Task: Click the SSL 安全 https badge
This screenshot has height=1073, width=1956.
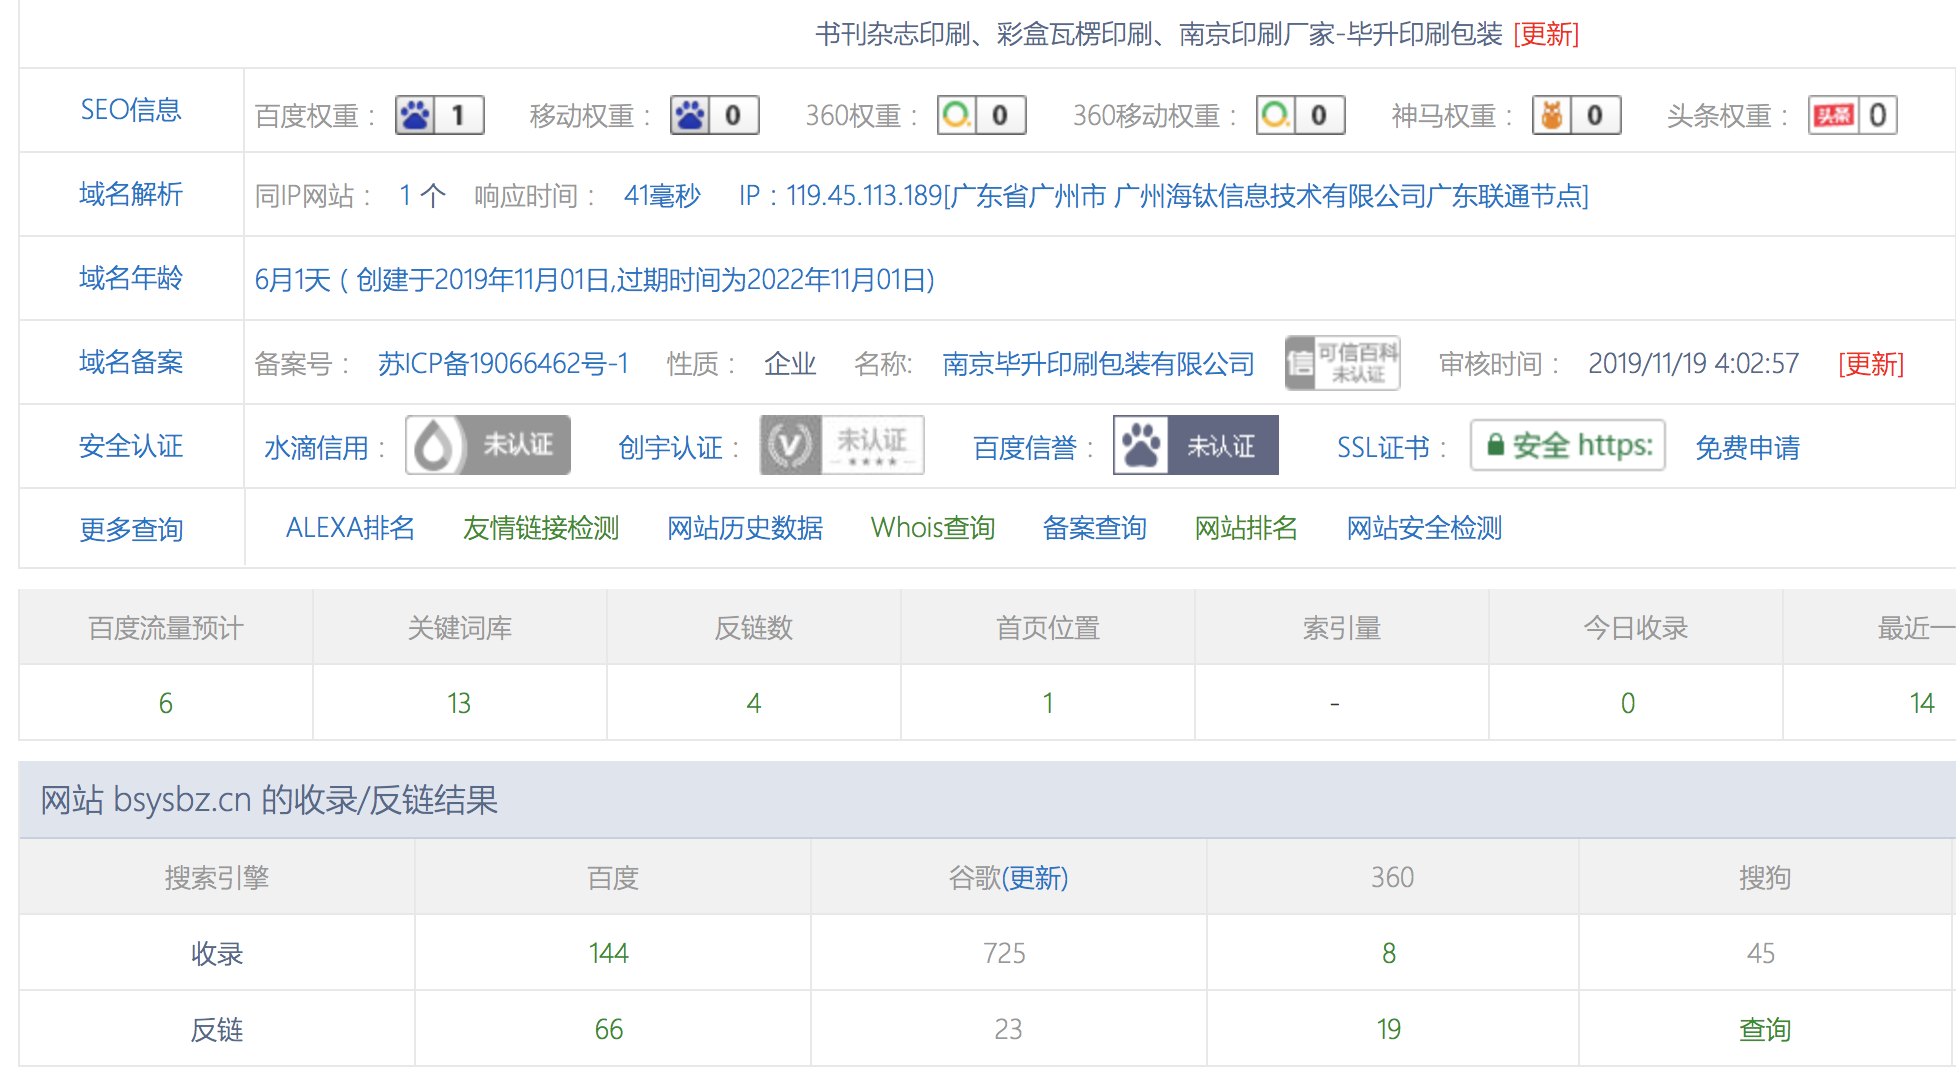Action: 1567,445
